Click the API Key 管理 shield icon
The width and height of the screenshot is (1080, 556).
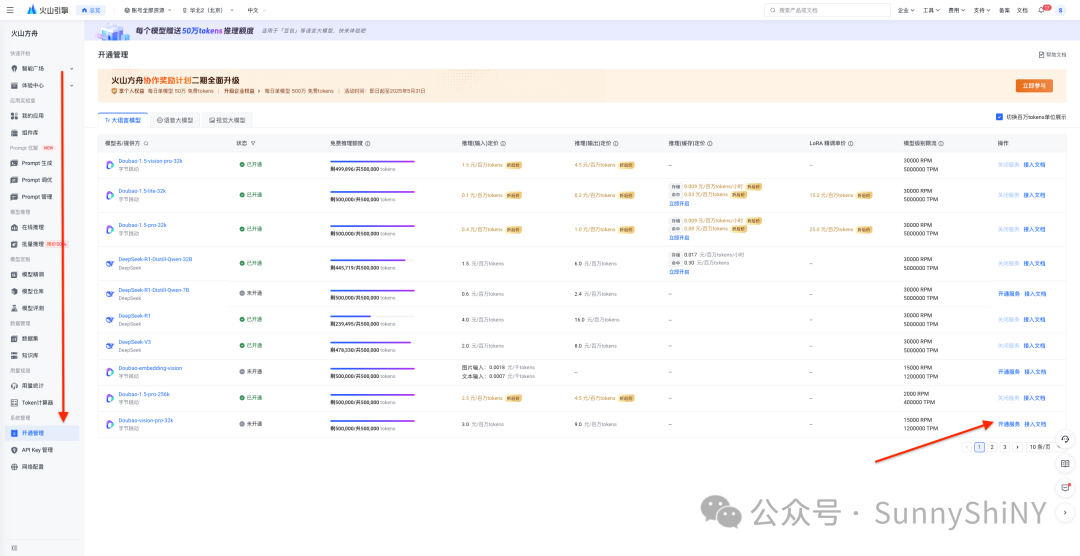(15, 450)
